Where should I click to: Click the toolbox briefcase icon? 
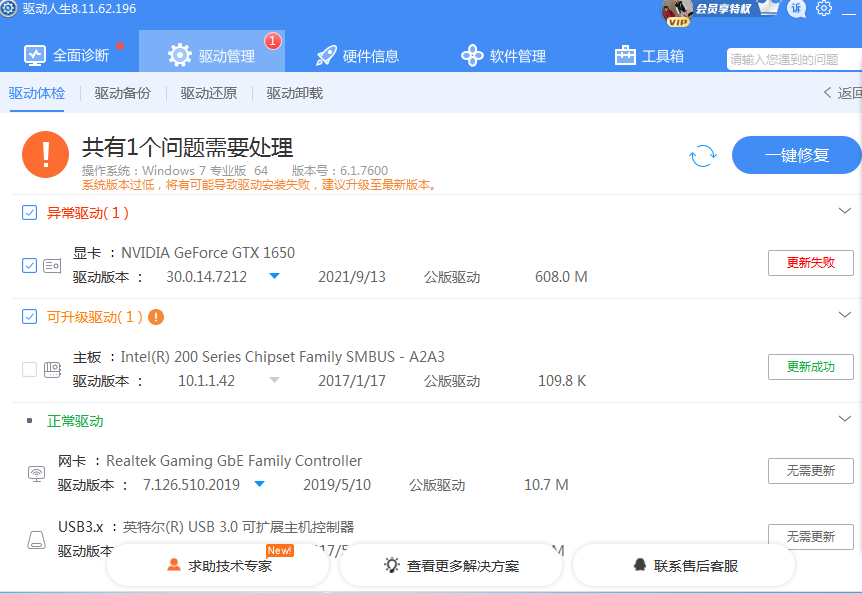(x=625, y=55)
